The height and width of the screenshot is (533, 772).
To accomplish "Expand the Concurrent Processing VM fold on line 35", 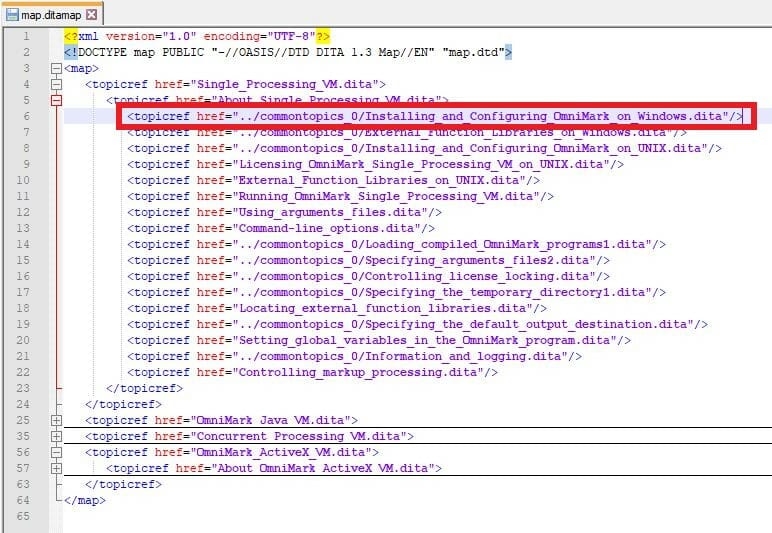I will coord(56,436).
